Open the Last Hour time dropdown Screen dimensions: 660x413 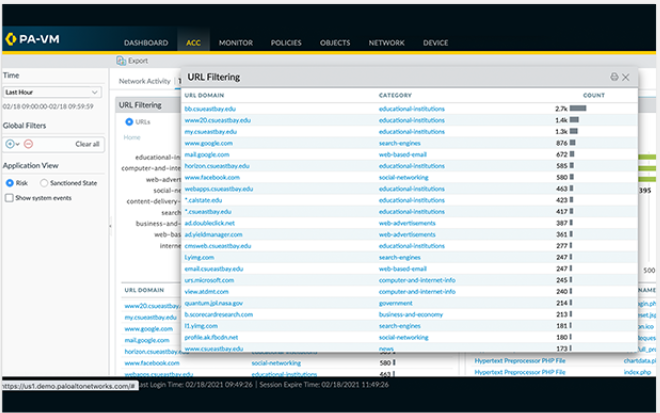(52, 92)
